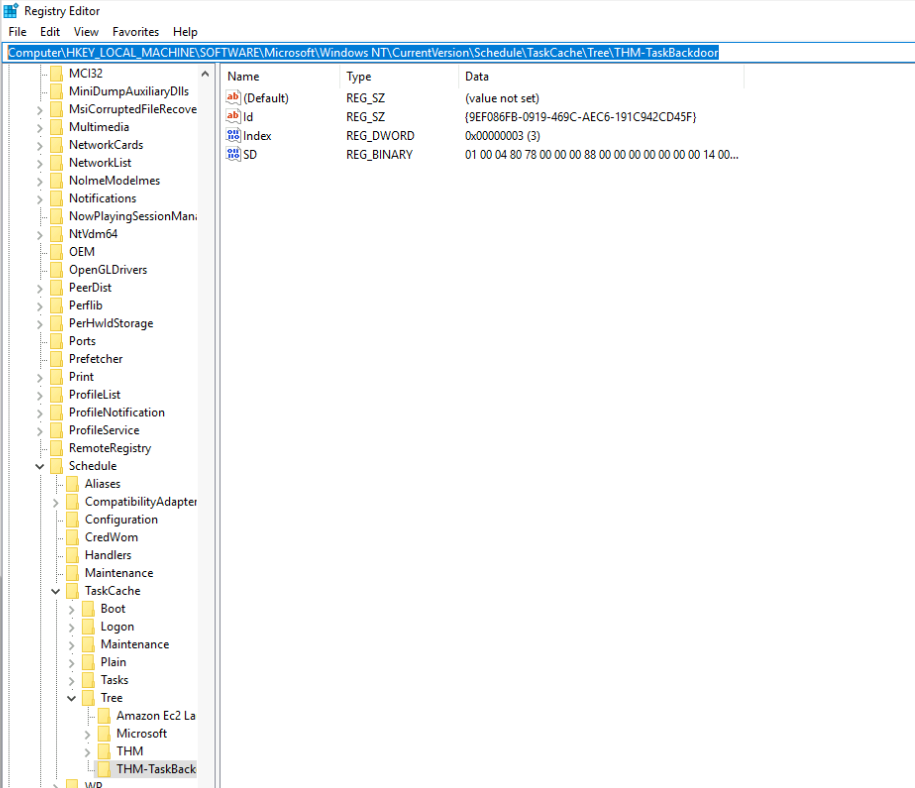Viewport: 915px width, 788px height.
Task: Select the OpenGLDrivers key
Action: (x=108, y=270)
